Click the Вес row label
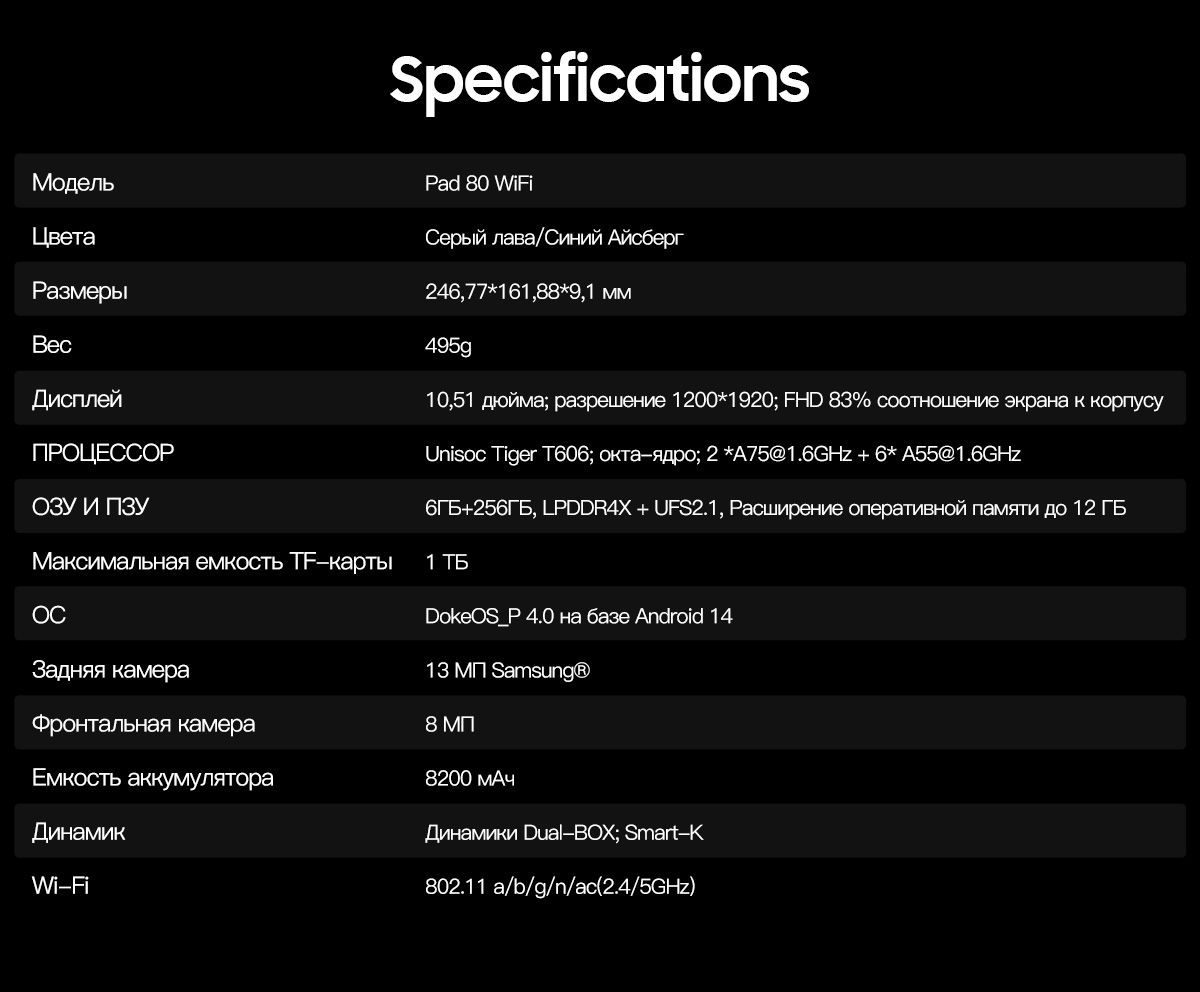This screenshot has width=1200, height=992. [52, 345]
